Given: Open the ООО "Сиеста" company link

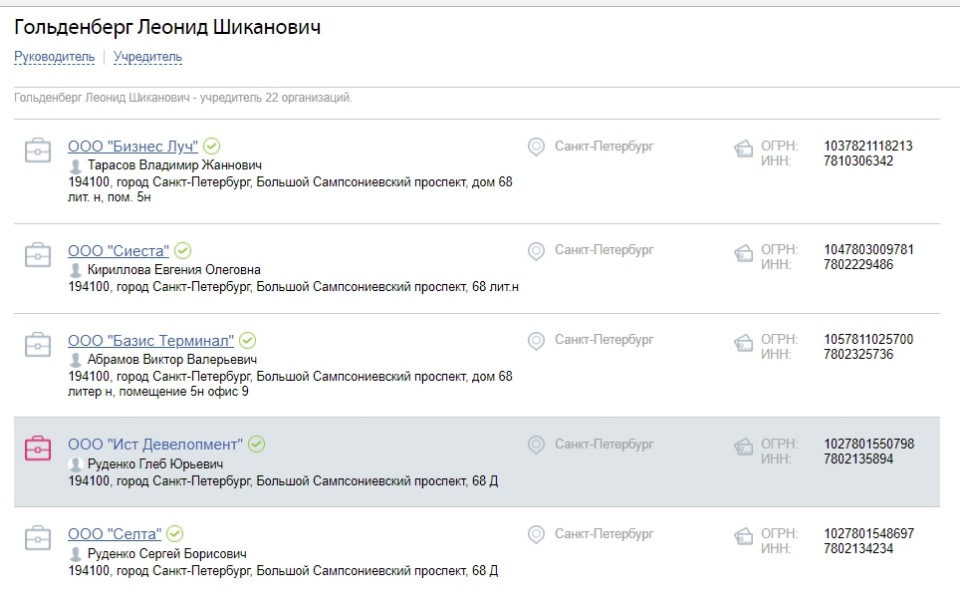Looking at the screenshot, I should tap(118, 251).
